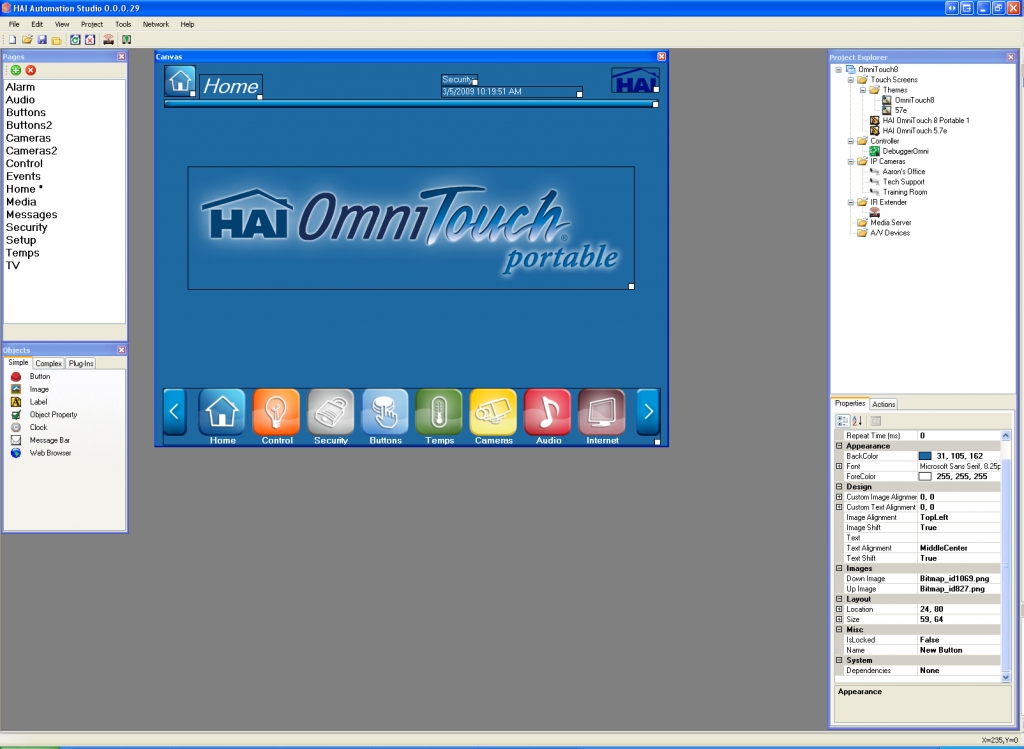Click the BackColor blue color swatch
The width and height of the screenshot is (1024, 749).
point(925,456)
